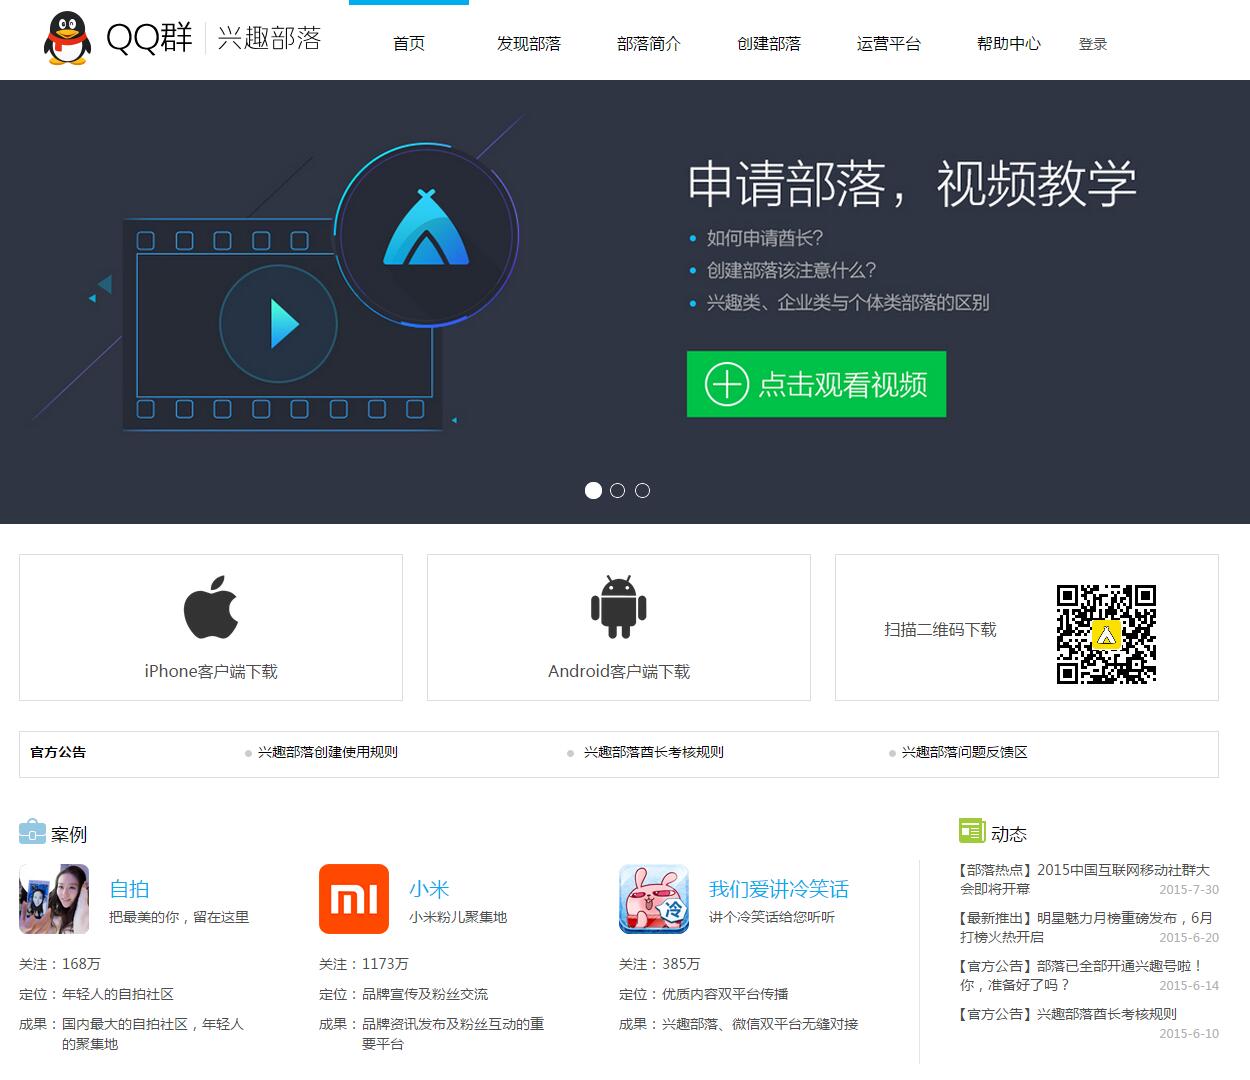
Task: Click 扫描二维码下载 text
Action: coord(940,629)
